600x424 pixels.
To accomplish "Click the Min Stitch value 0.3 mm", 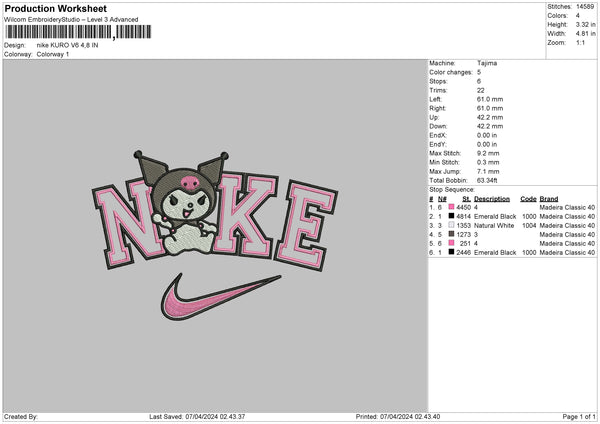I will point(488,162).
